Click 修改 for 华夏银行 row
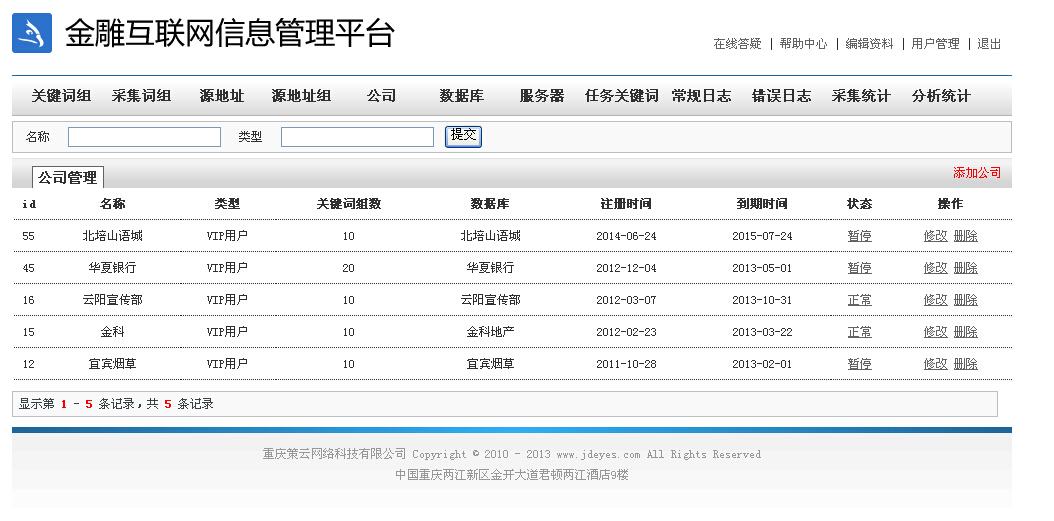Image resolution: width=1054 pixels, height=521 pixels. click(936, 268)
